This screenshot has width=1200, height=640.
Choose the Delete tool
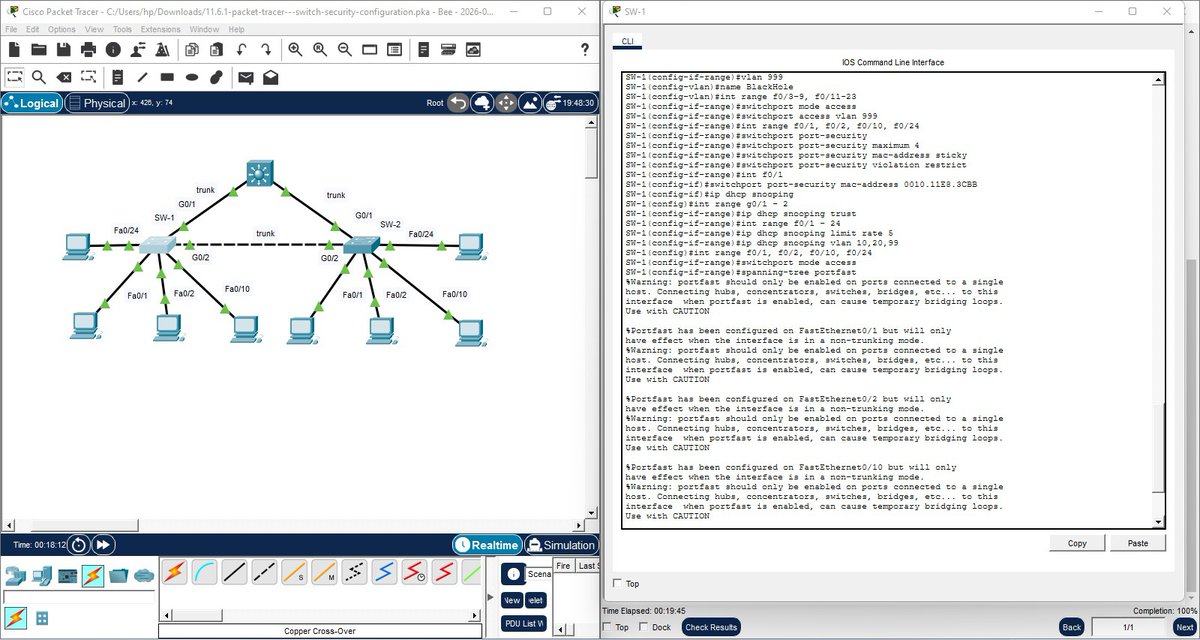point(63,76)
